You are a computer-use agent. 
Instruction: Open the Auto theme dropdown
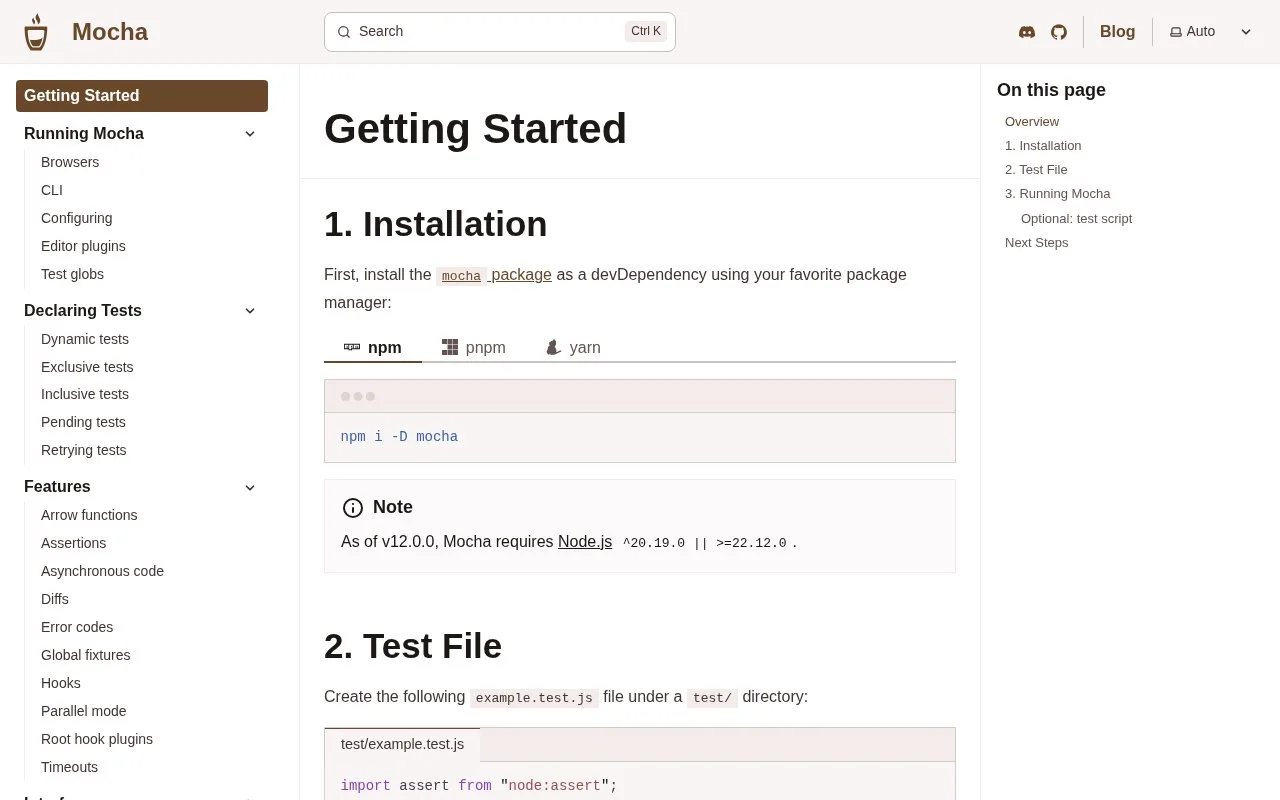tap(1211, 32)
